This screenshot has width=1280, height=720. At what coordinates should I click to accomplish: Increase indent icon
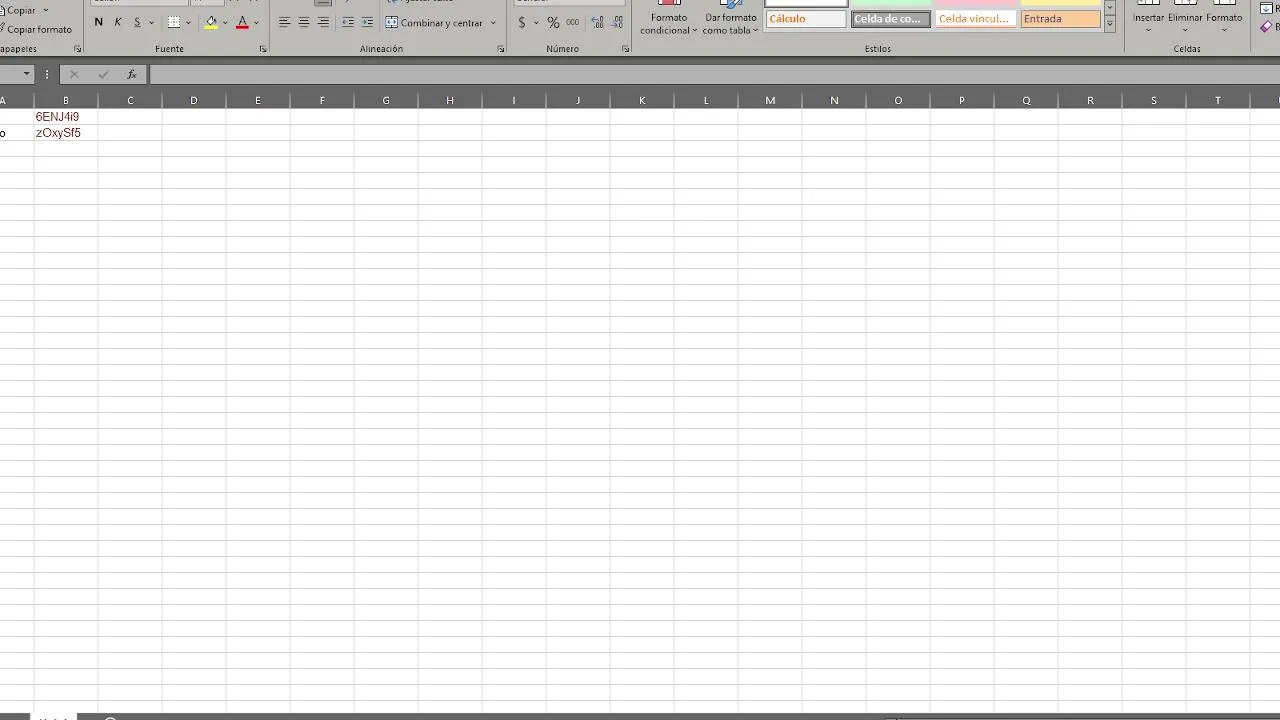(367, 22)
